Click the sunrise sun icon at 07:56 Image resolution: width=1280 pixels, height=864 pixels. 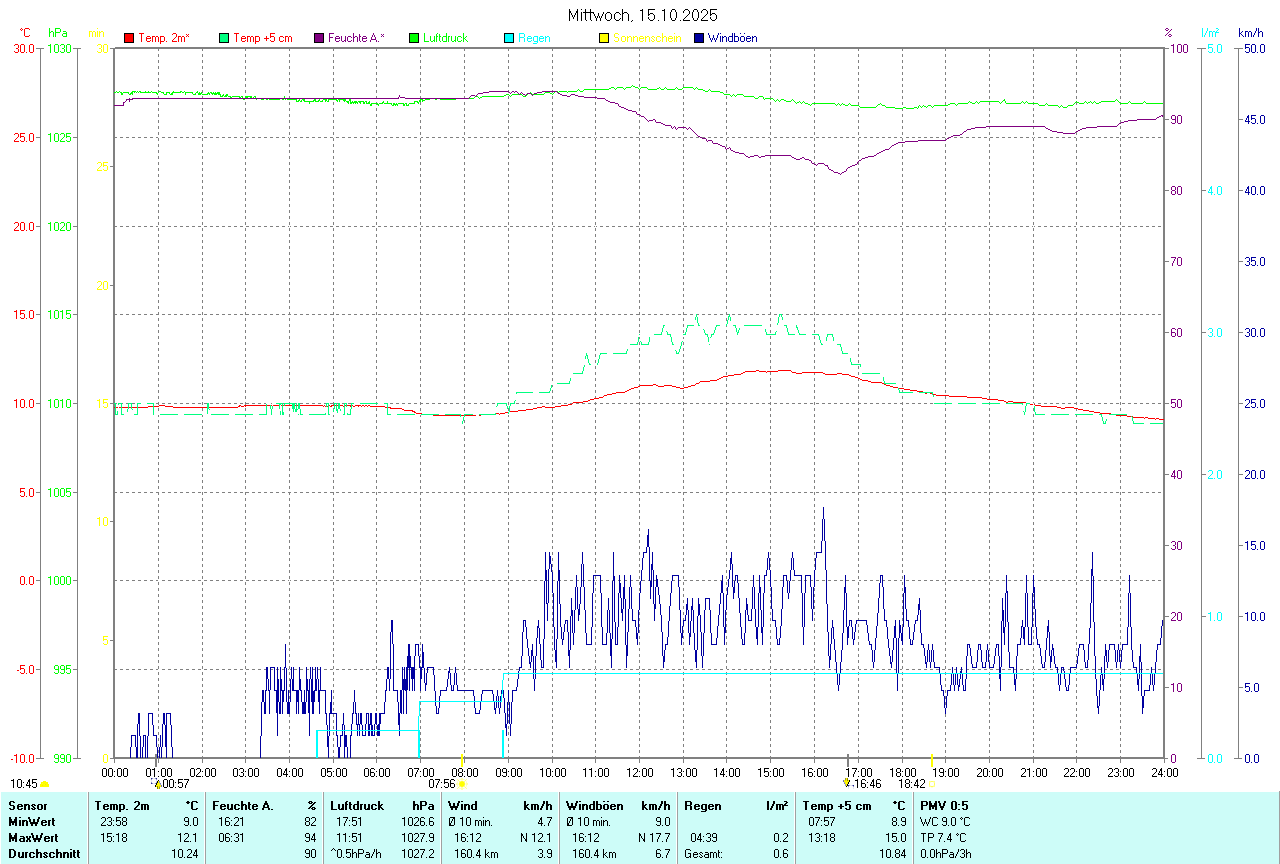pyautogui.click(x=462, y=784)
